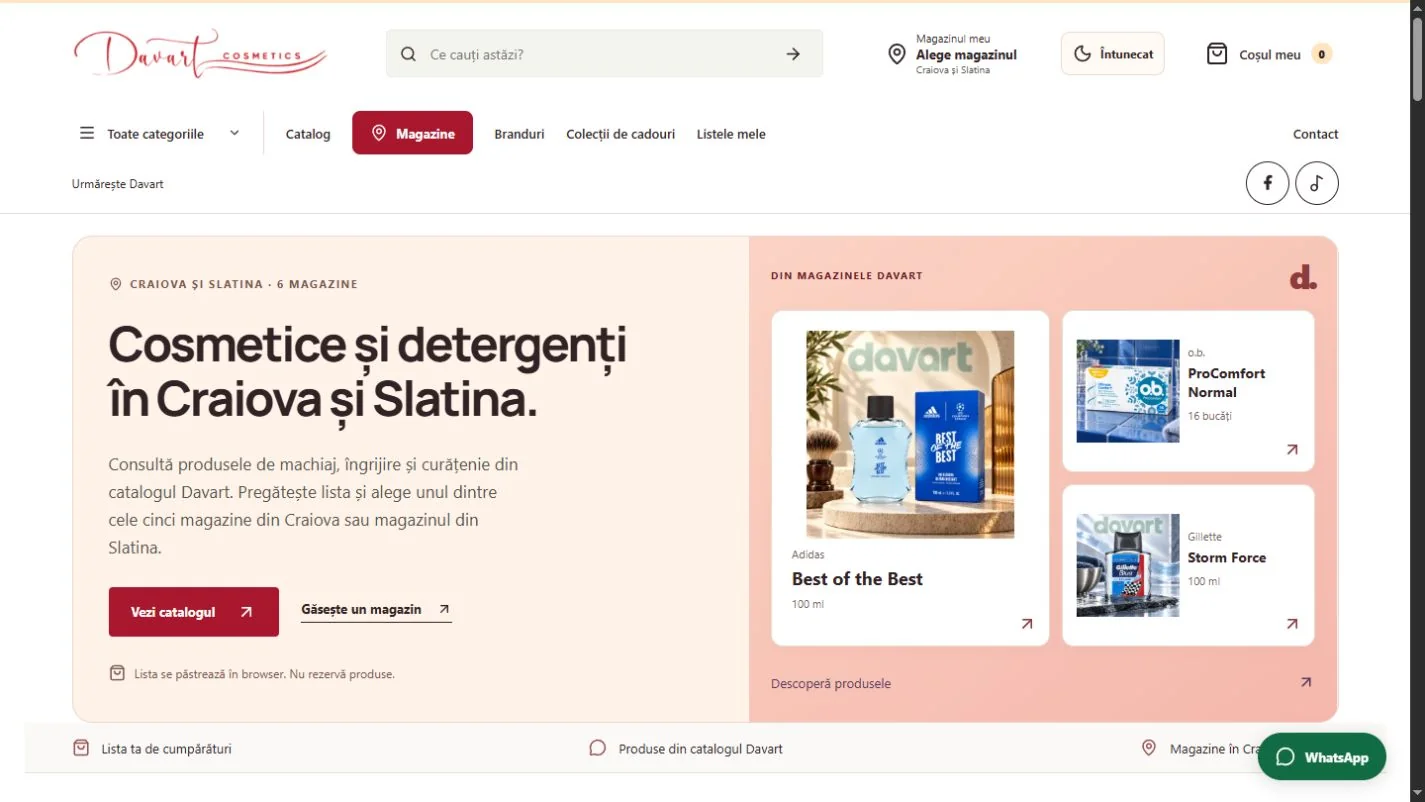Viewport: 1425px width, 802px height.
Task: Click arrow icon on Storm Force card
Action: pyautogui.click(x=1292, y=624)
